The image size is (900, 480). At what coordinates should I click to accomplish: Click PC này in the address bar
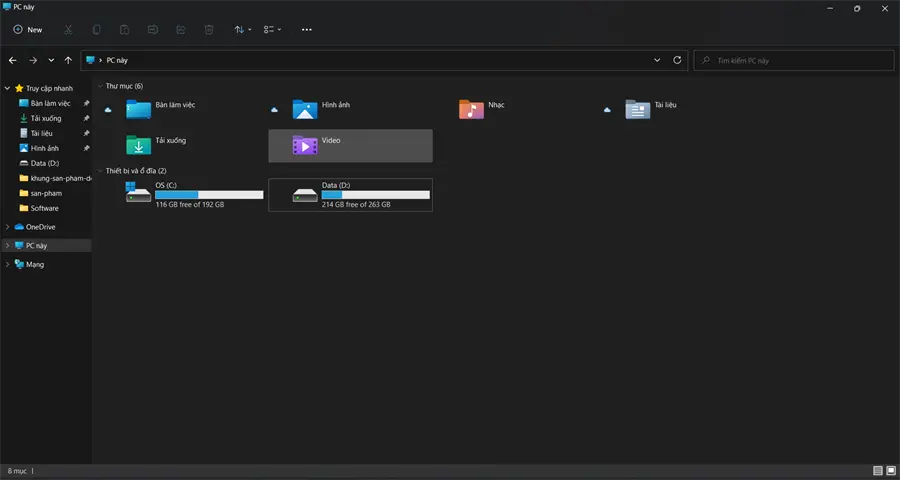point(117,60)
